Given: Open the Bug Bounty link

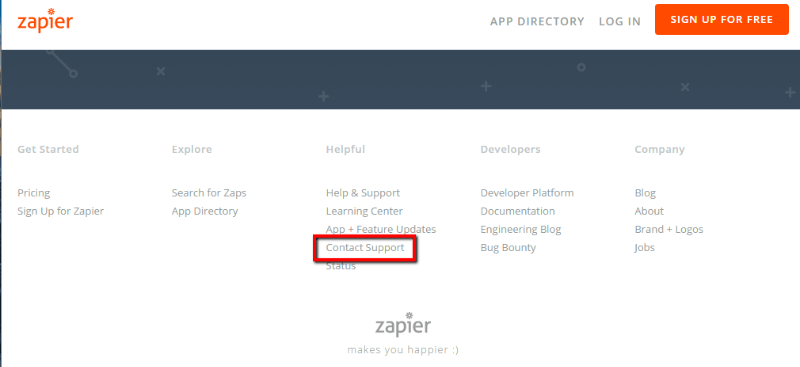Looking at the screenshot, I should tap(508, 248).
